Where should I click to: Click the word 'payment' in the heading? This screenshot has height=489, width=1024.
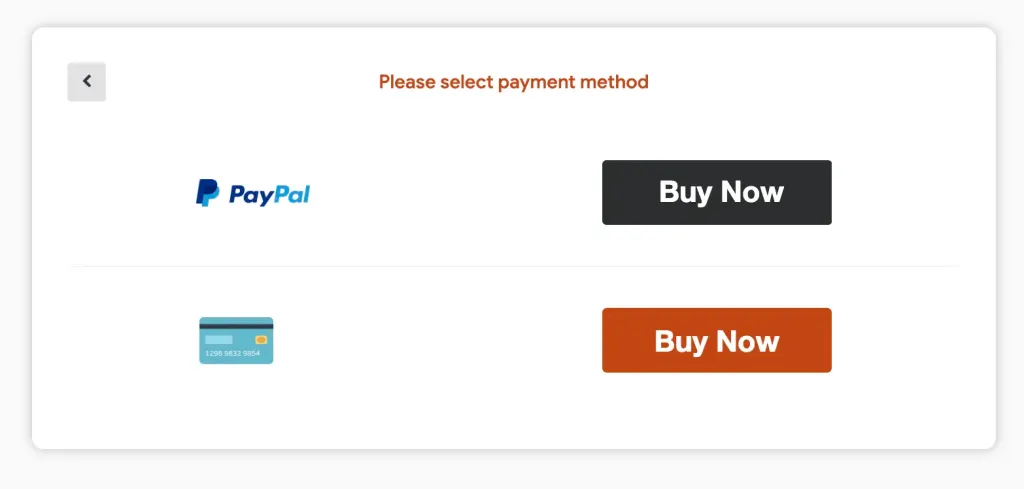(x=535, y=83)
